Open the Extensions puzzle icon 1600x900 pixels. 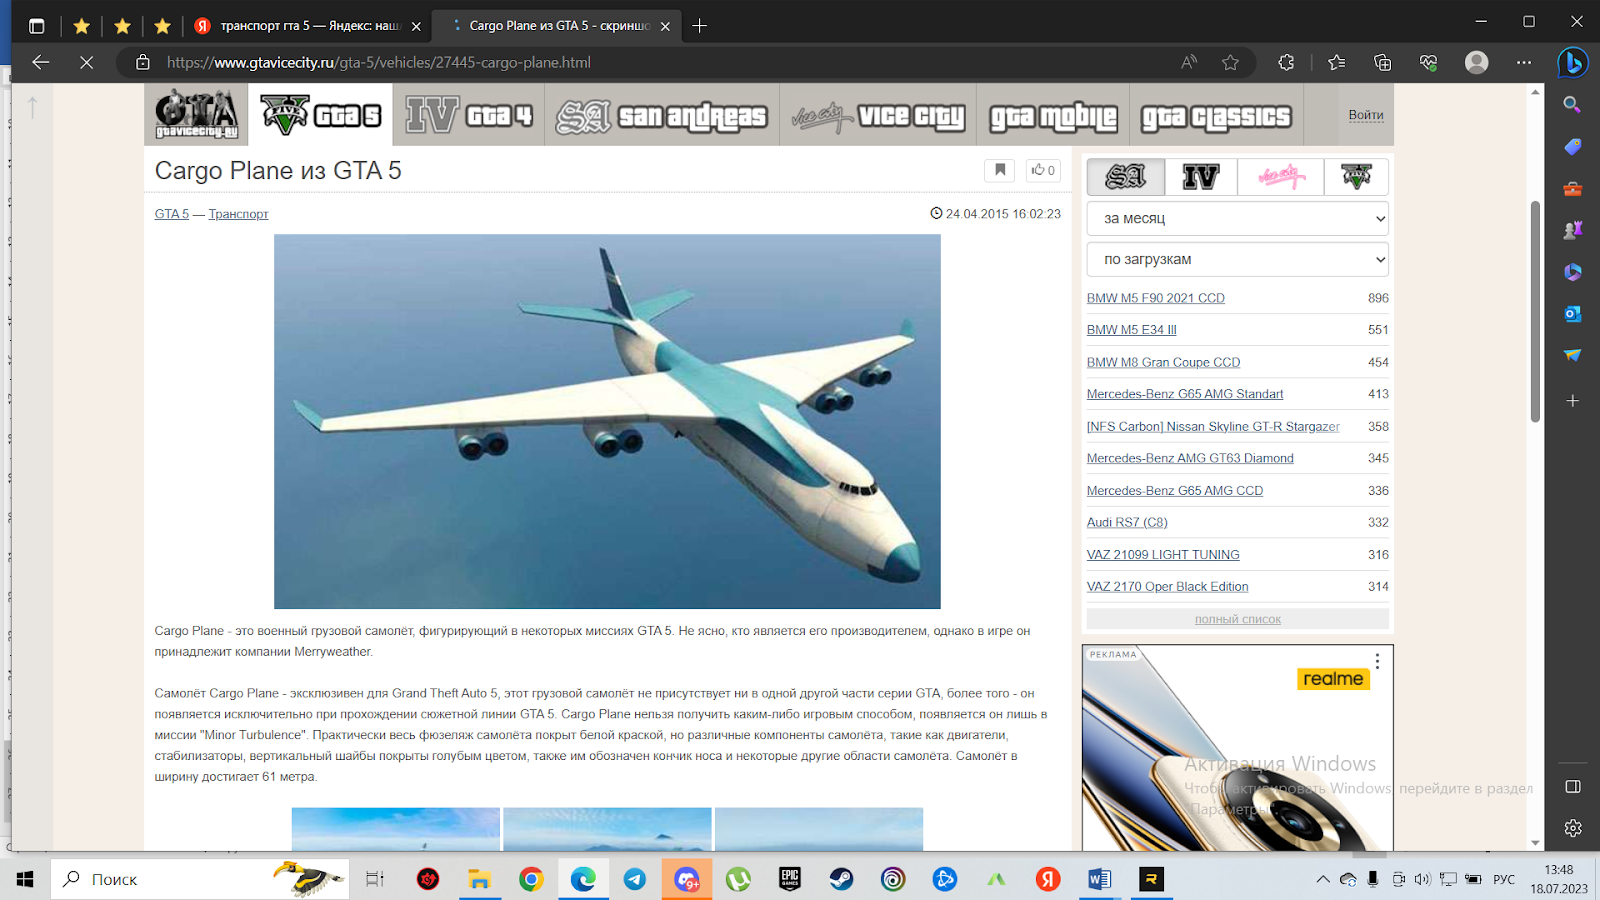[1286, 62]
